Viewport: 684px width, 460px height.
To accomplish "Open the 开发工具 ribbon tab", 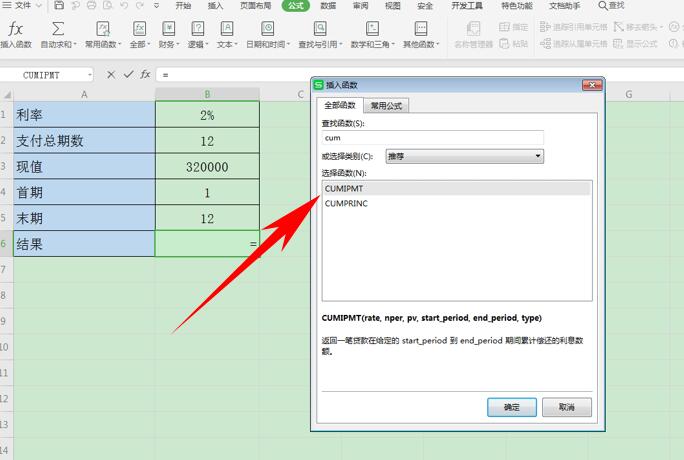I will point(467,6).
